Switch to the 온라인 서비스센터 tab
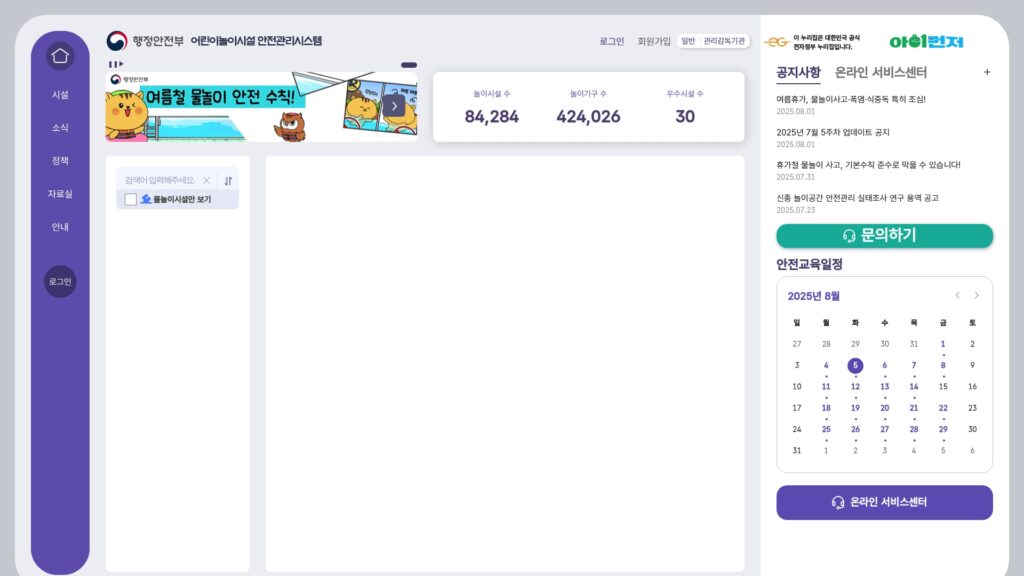This screenshot has height=576, width=1024. click(x=880, y=72)
